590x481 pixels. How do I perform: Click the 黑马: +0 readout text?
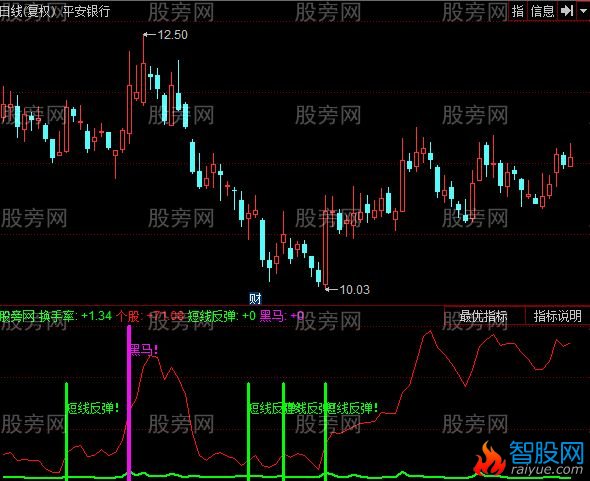[x=282, y=316]
